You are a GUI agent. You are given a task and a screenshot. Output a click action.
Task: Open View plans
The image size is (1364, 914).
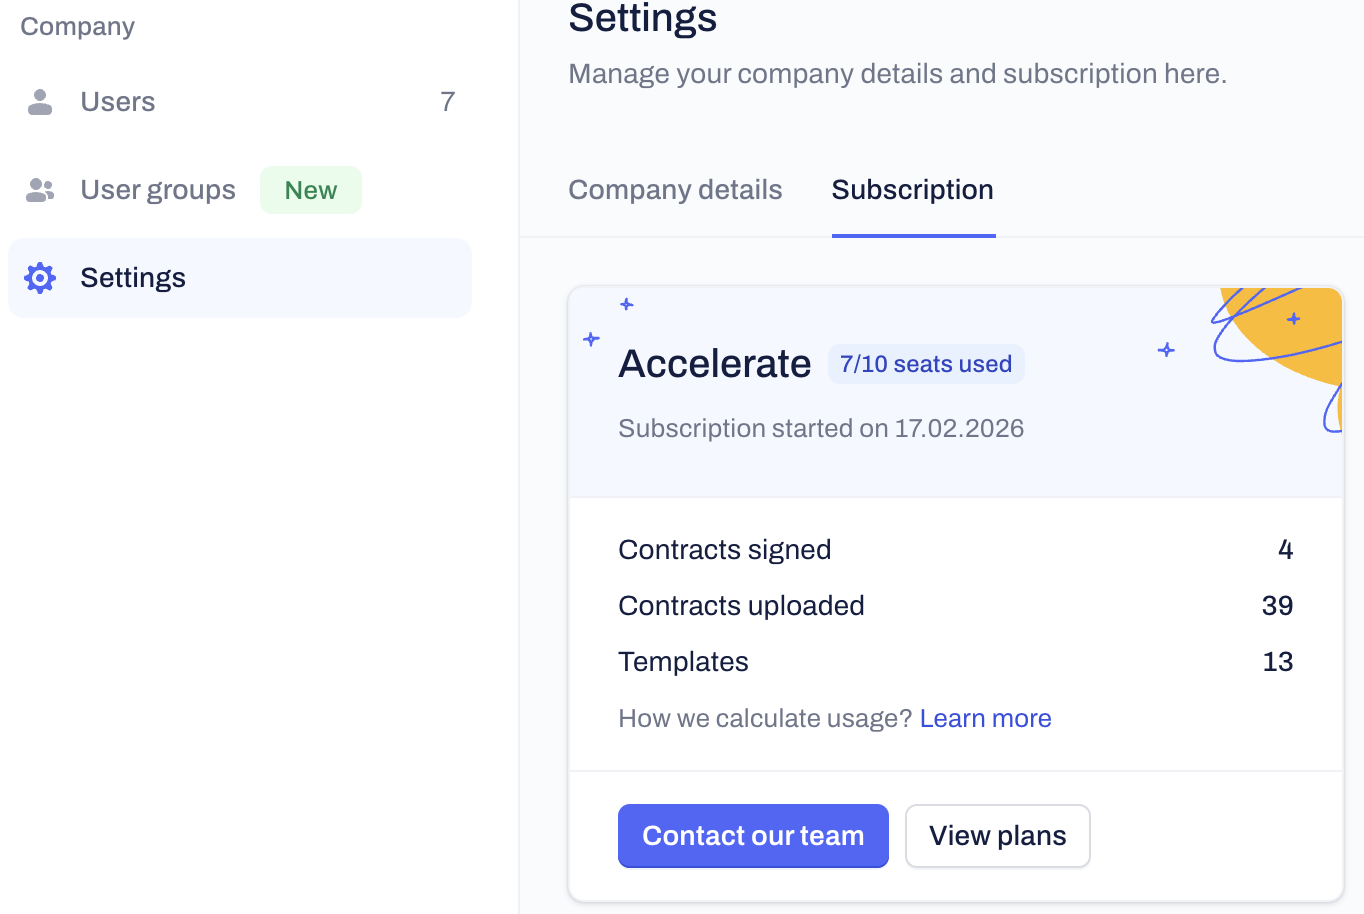point(997,836)
